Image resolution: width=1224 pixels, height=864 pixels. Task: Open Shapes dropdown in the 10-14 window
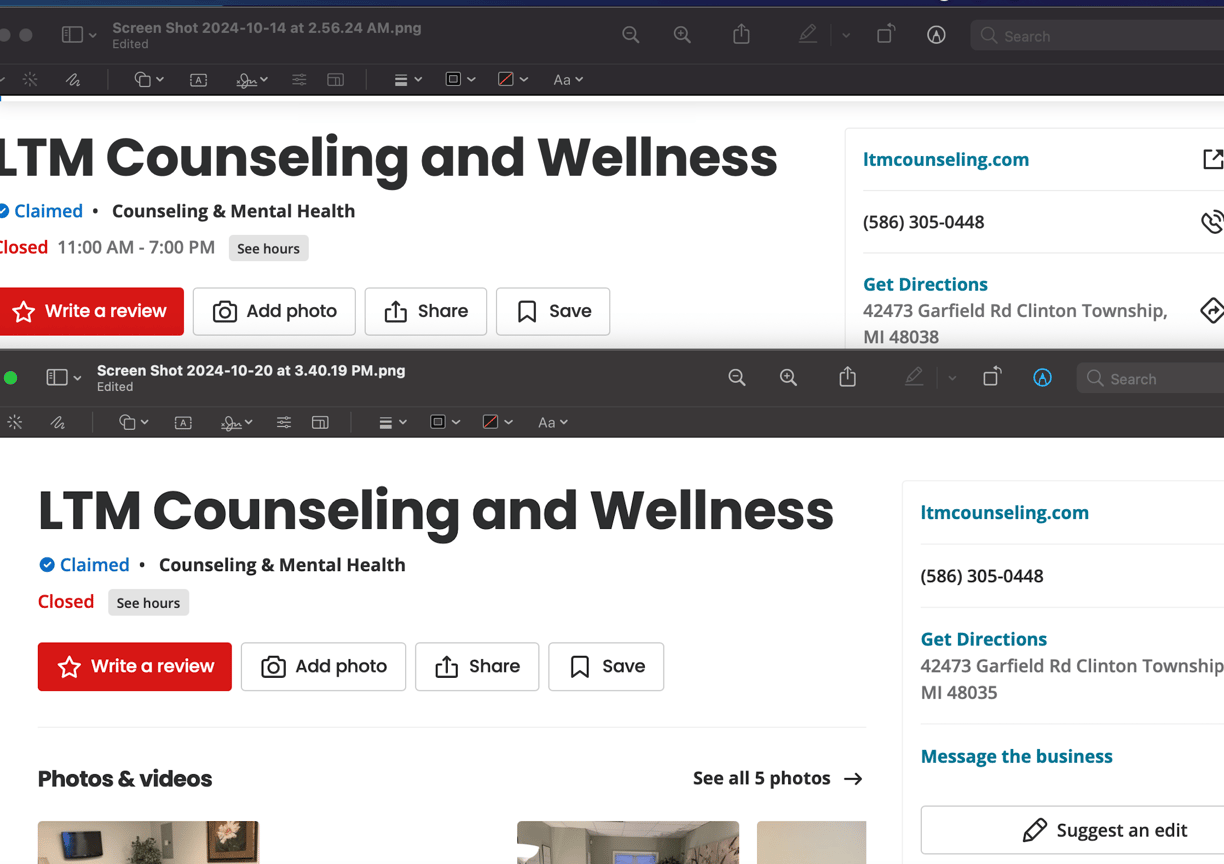(149, 80)
